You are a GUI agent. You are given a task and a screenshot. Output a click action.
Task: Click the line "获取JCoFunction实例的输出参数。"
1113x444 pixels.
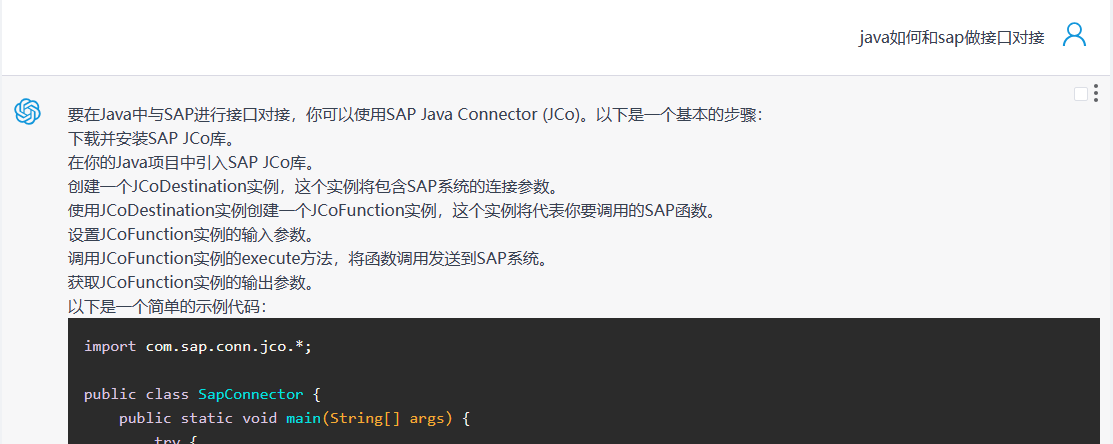[x=191, y=283]
